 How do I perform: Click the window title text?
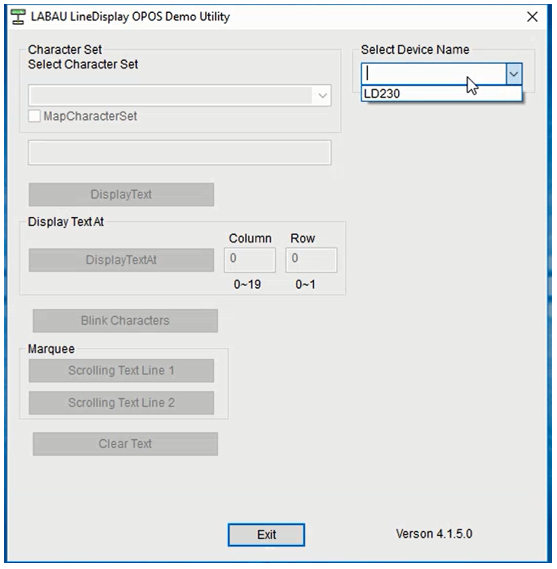[x=130, y=17]
